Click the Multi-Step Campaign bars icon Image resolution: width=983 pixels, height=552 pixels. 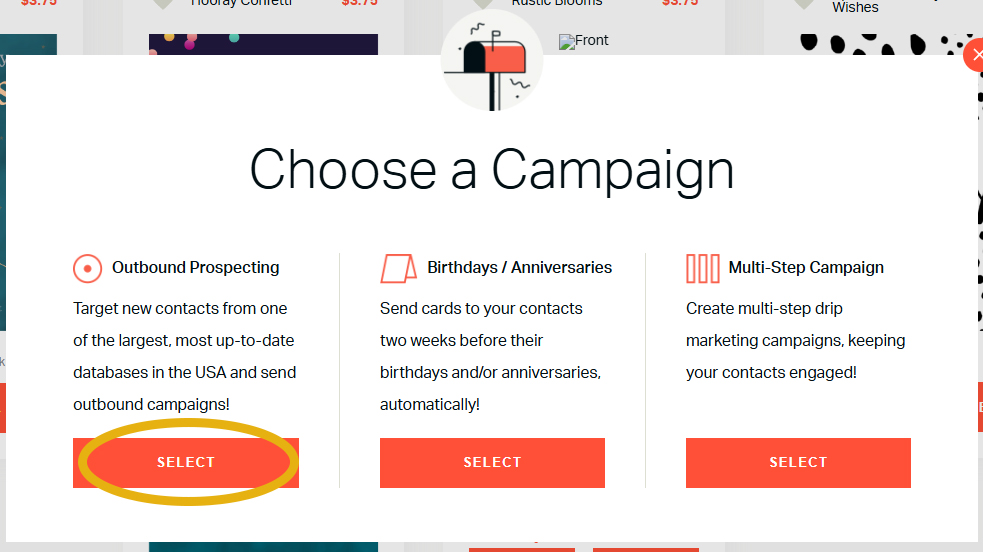click(703, 268)
